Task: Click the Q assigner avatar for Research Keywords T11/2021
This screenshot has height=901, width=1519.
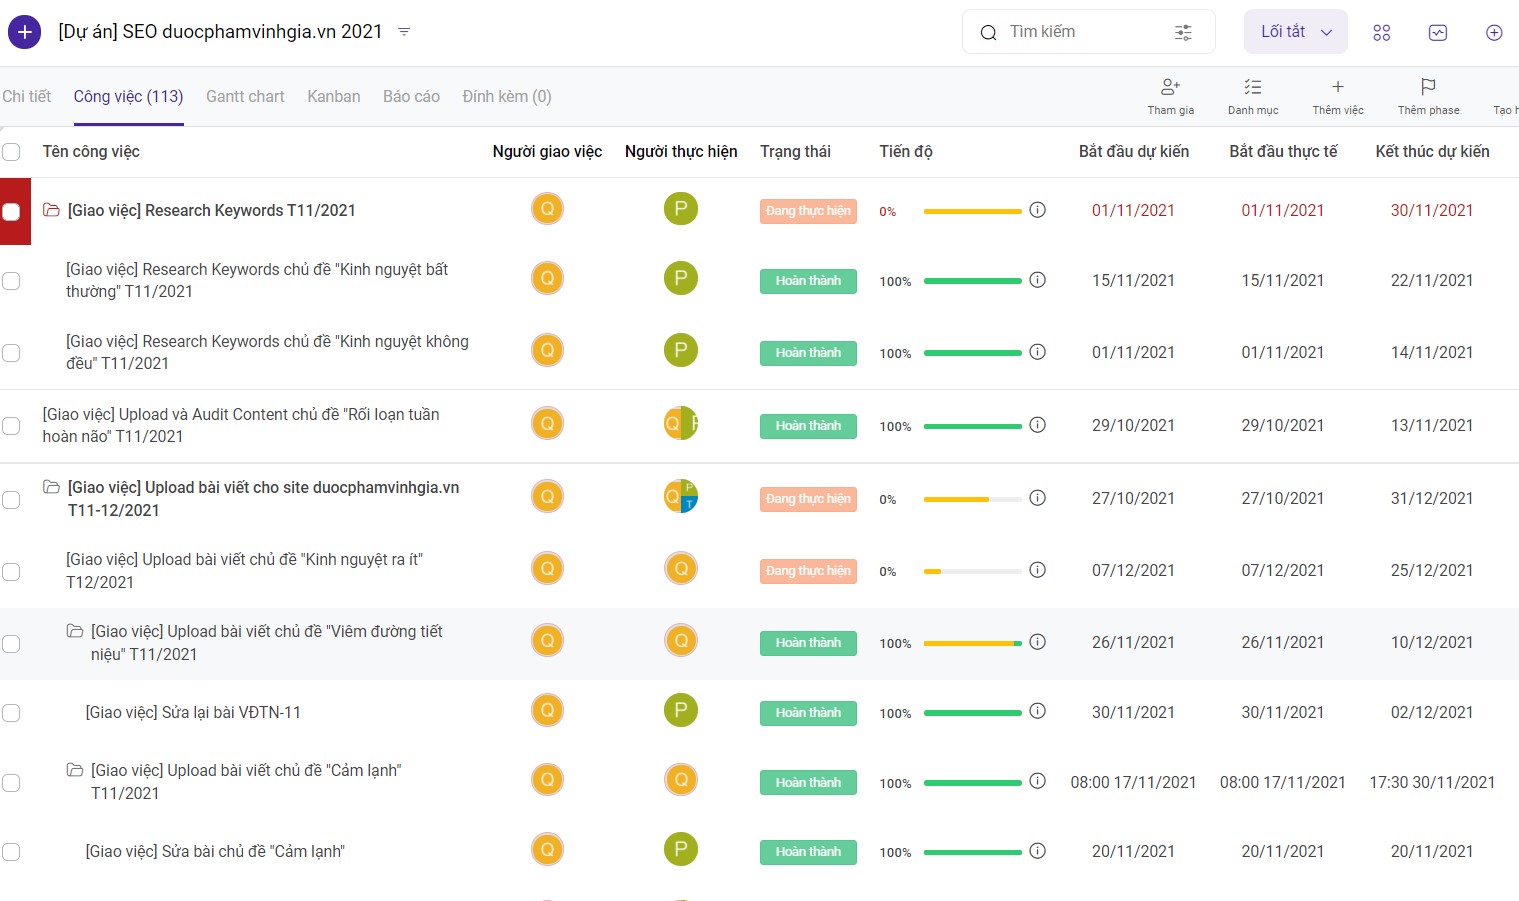Action: click(547, 209)
